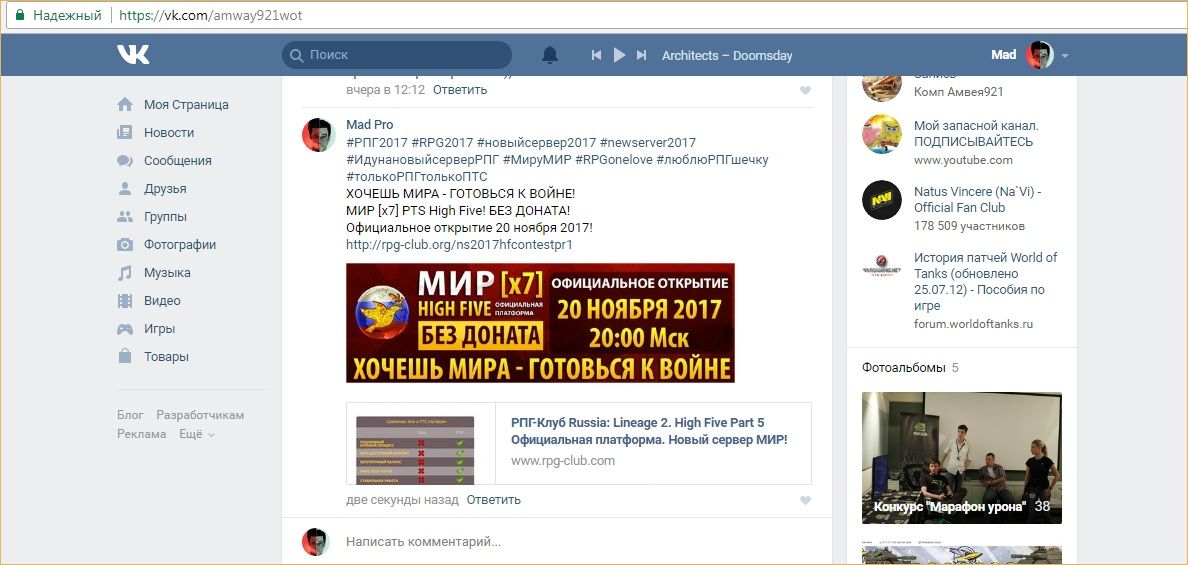Click hashtag #newserver2017
This screenshot has height=565, width=1188.
[648, 142]
